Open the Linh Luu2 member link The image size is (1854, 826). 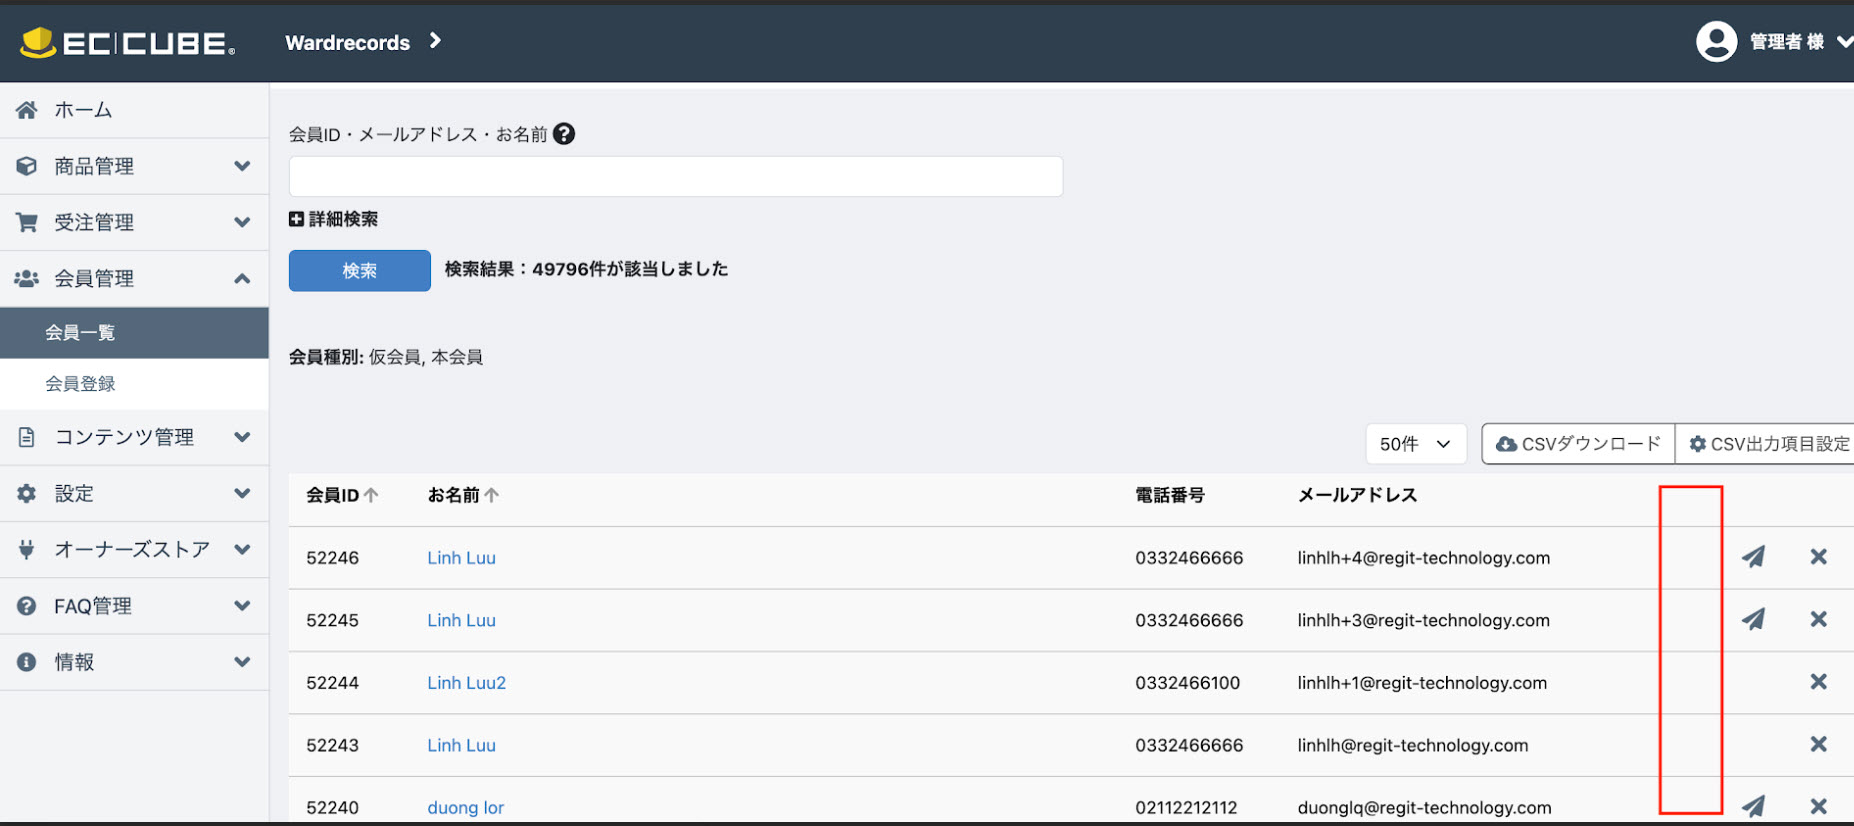tap(466, 683)
